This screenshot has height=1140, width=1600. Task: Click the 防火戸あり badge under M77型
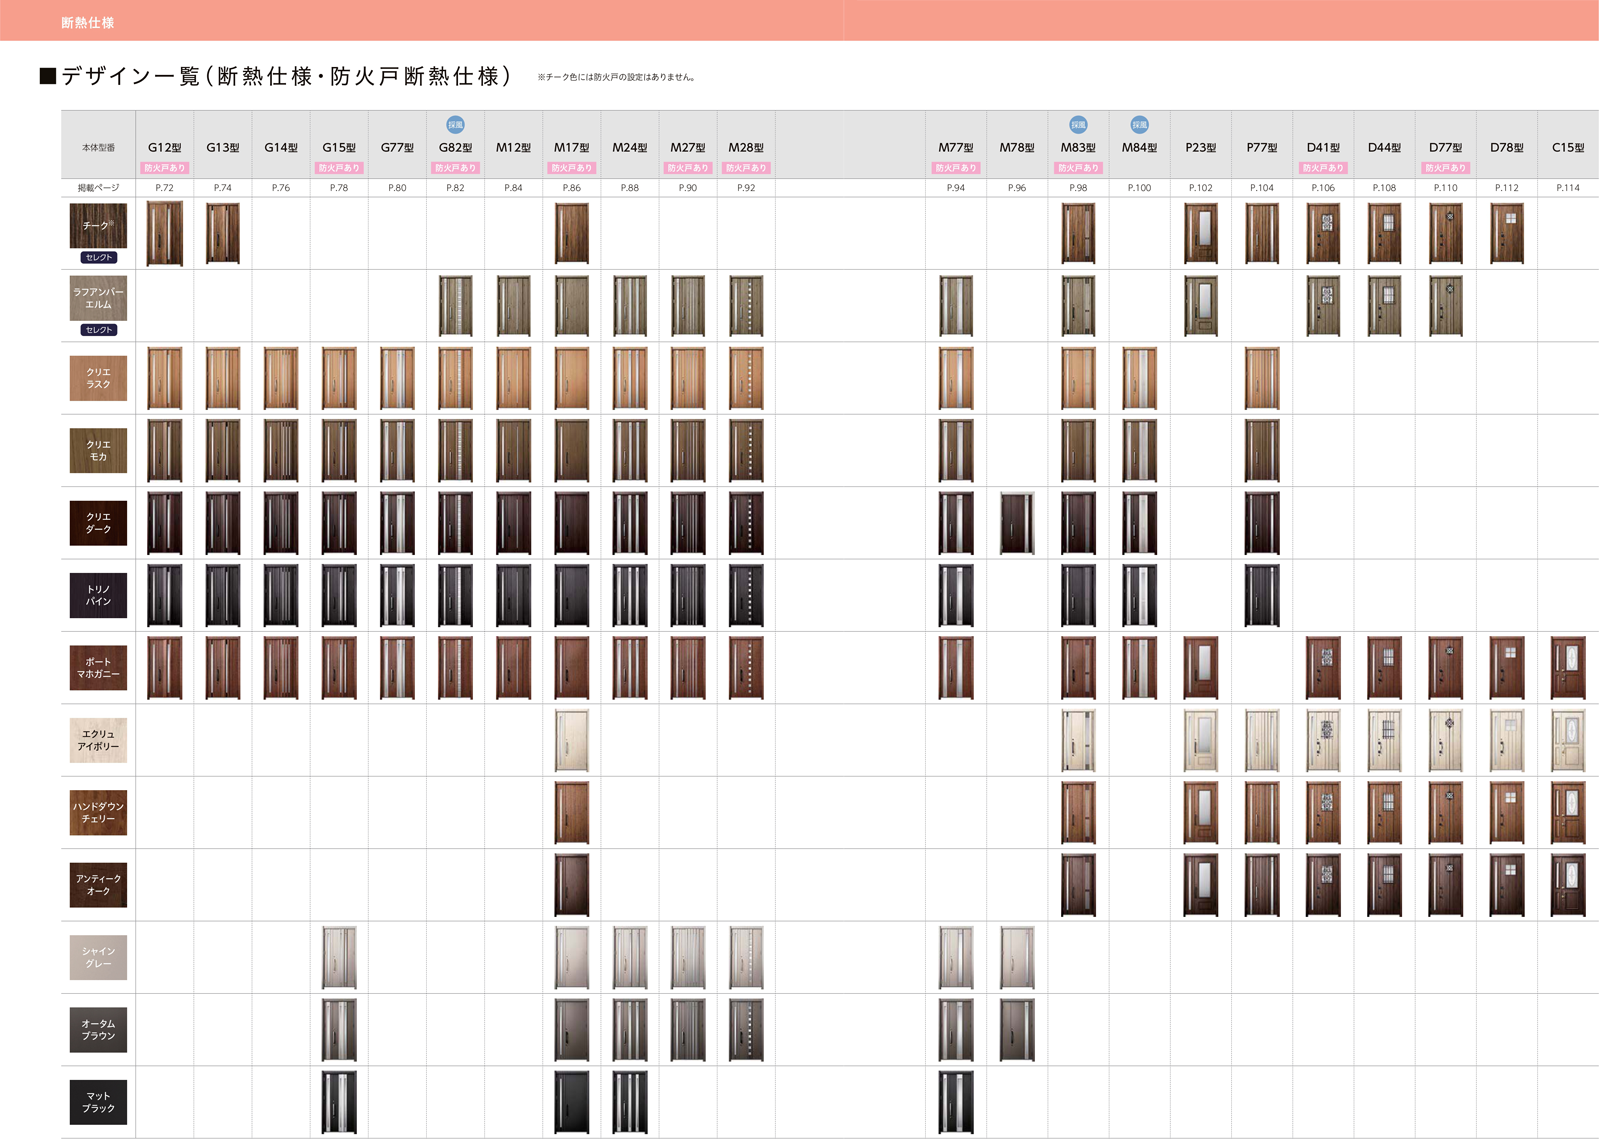click(x=956, y=168)
